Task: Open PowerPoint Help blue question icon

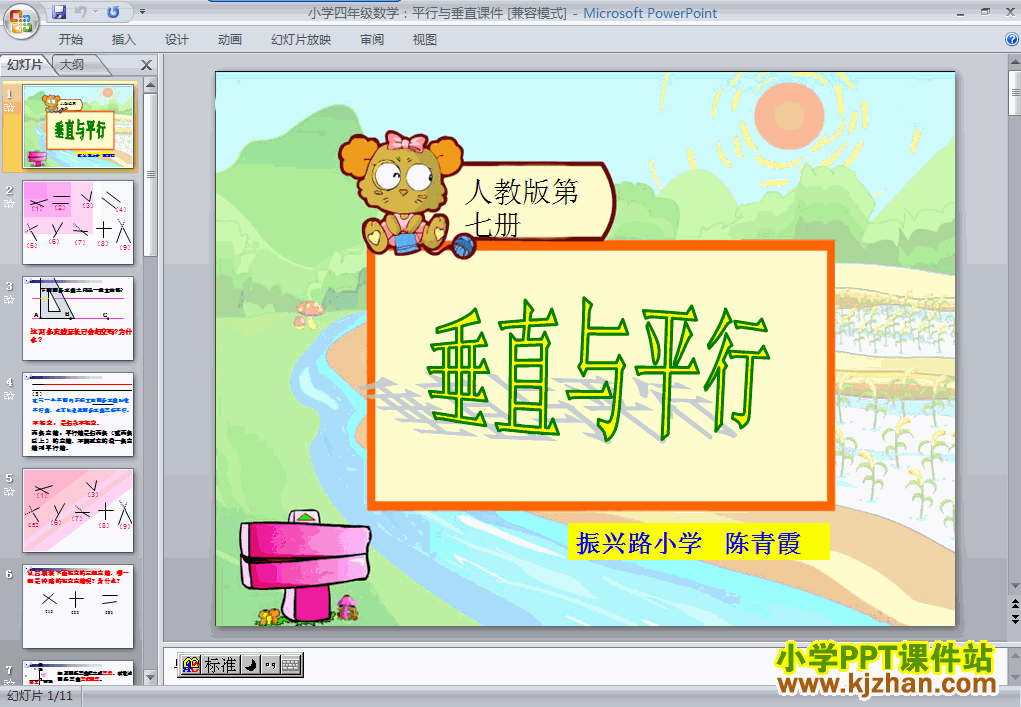Action: tap(1012, 39)
